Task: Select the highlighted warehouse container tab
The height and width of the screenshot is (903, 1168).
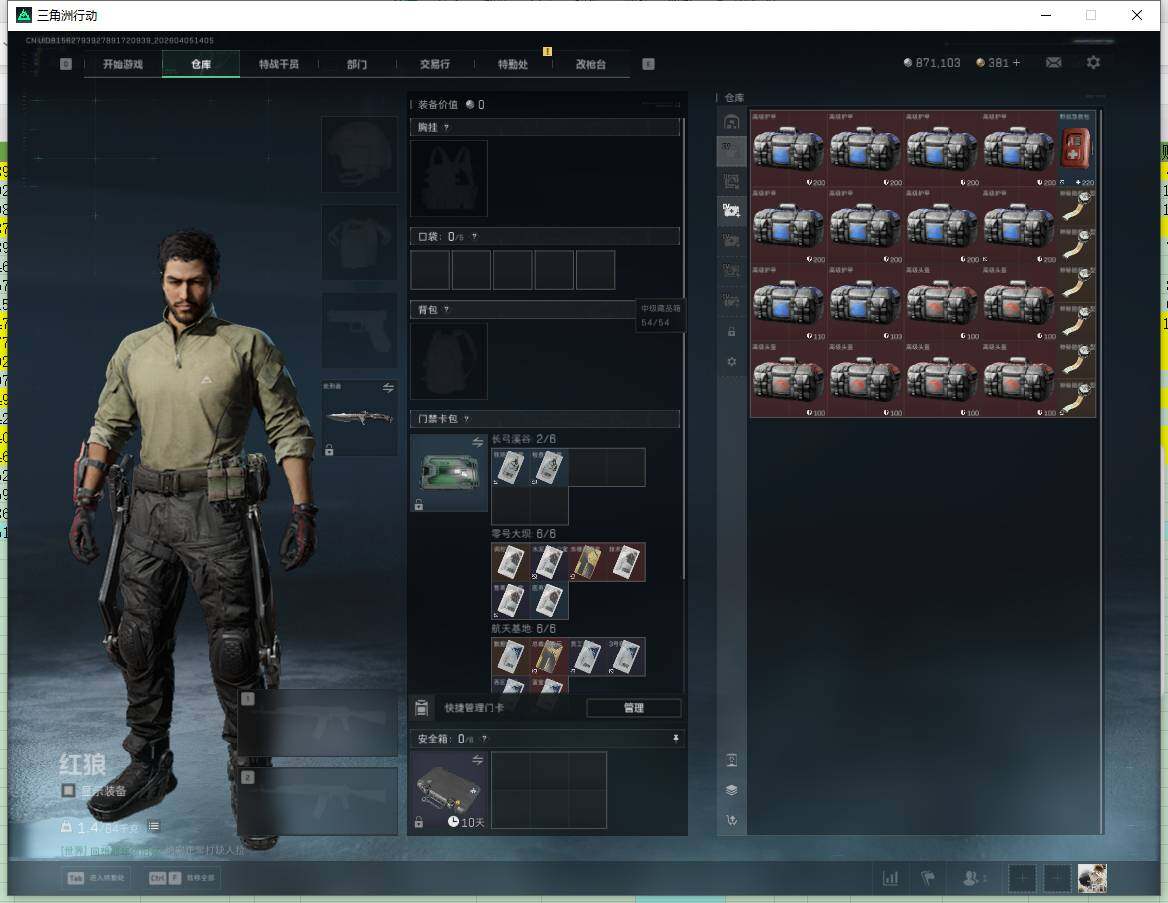Action: [x=731, y=211]
